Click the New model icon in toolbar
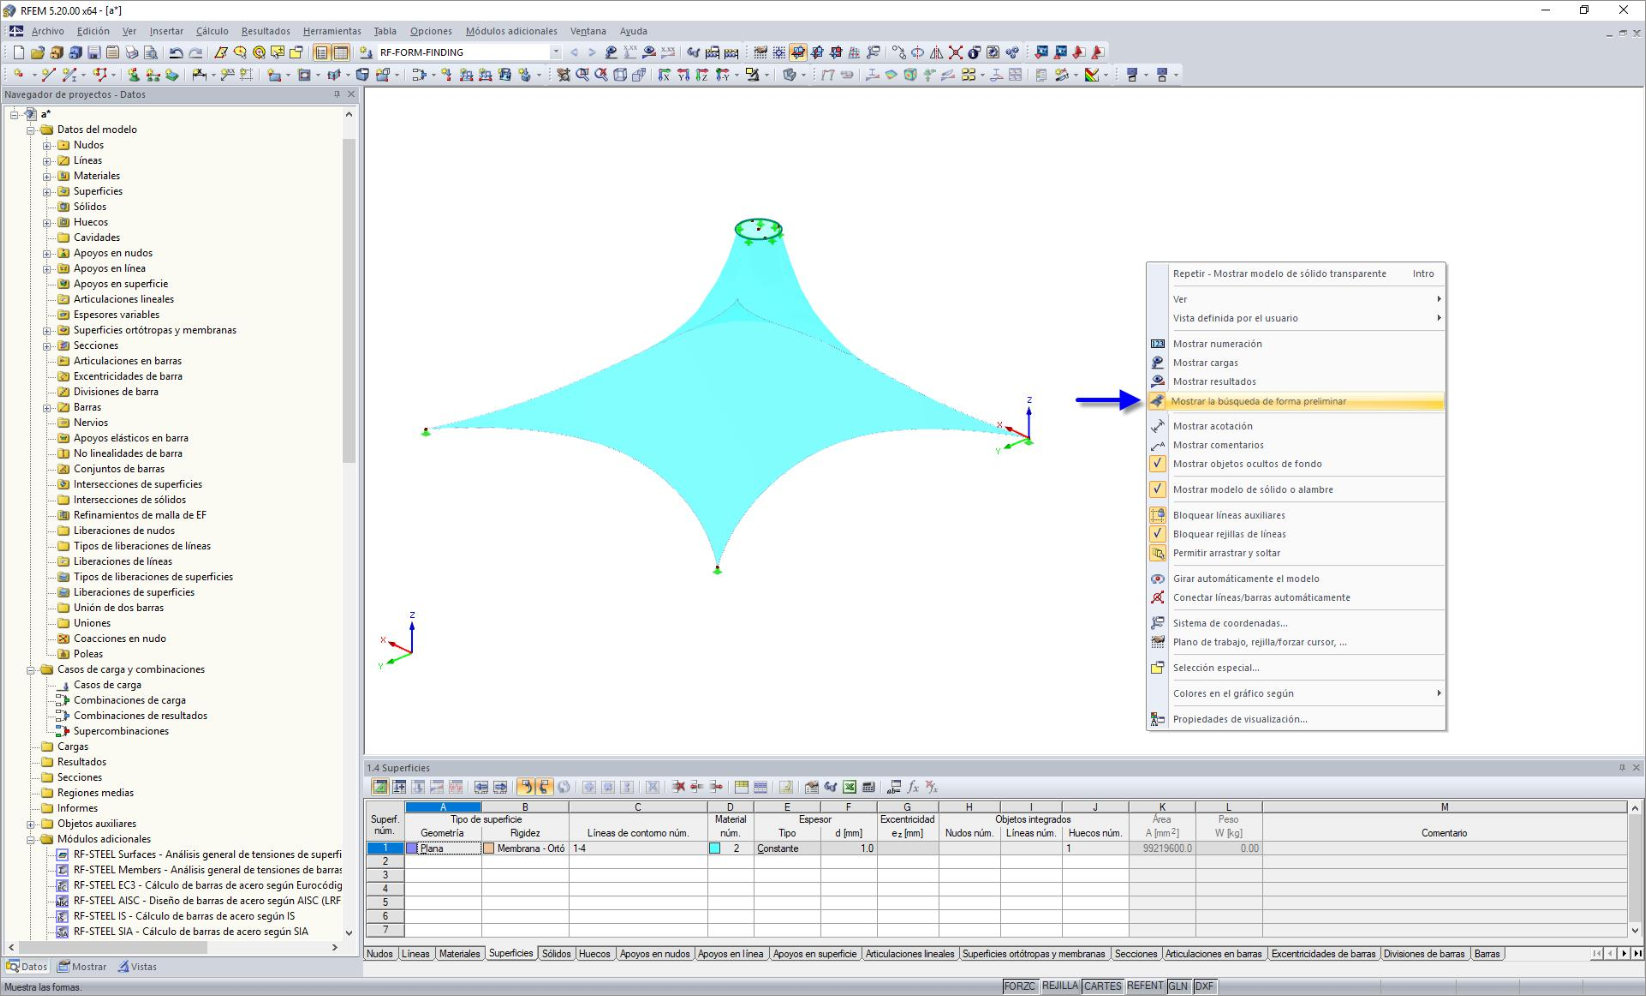 (18, 52)
